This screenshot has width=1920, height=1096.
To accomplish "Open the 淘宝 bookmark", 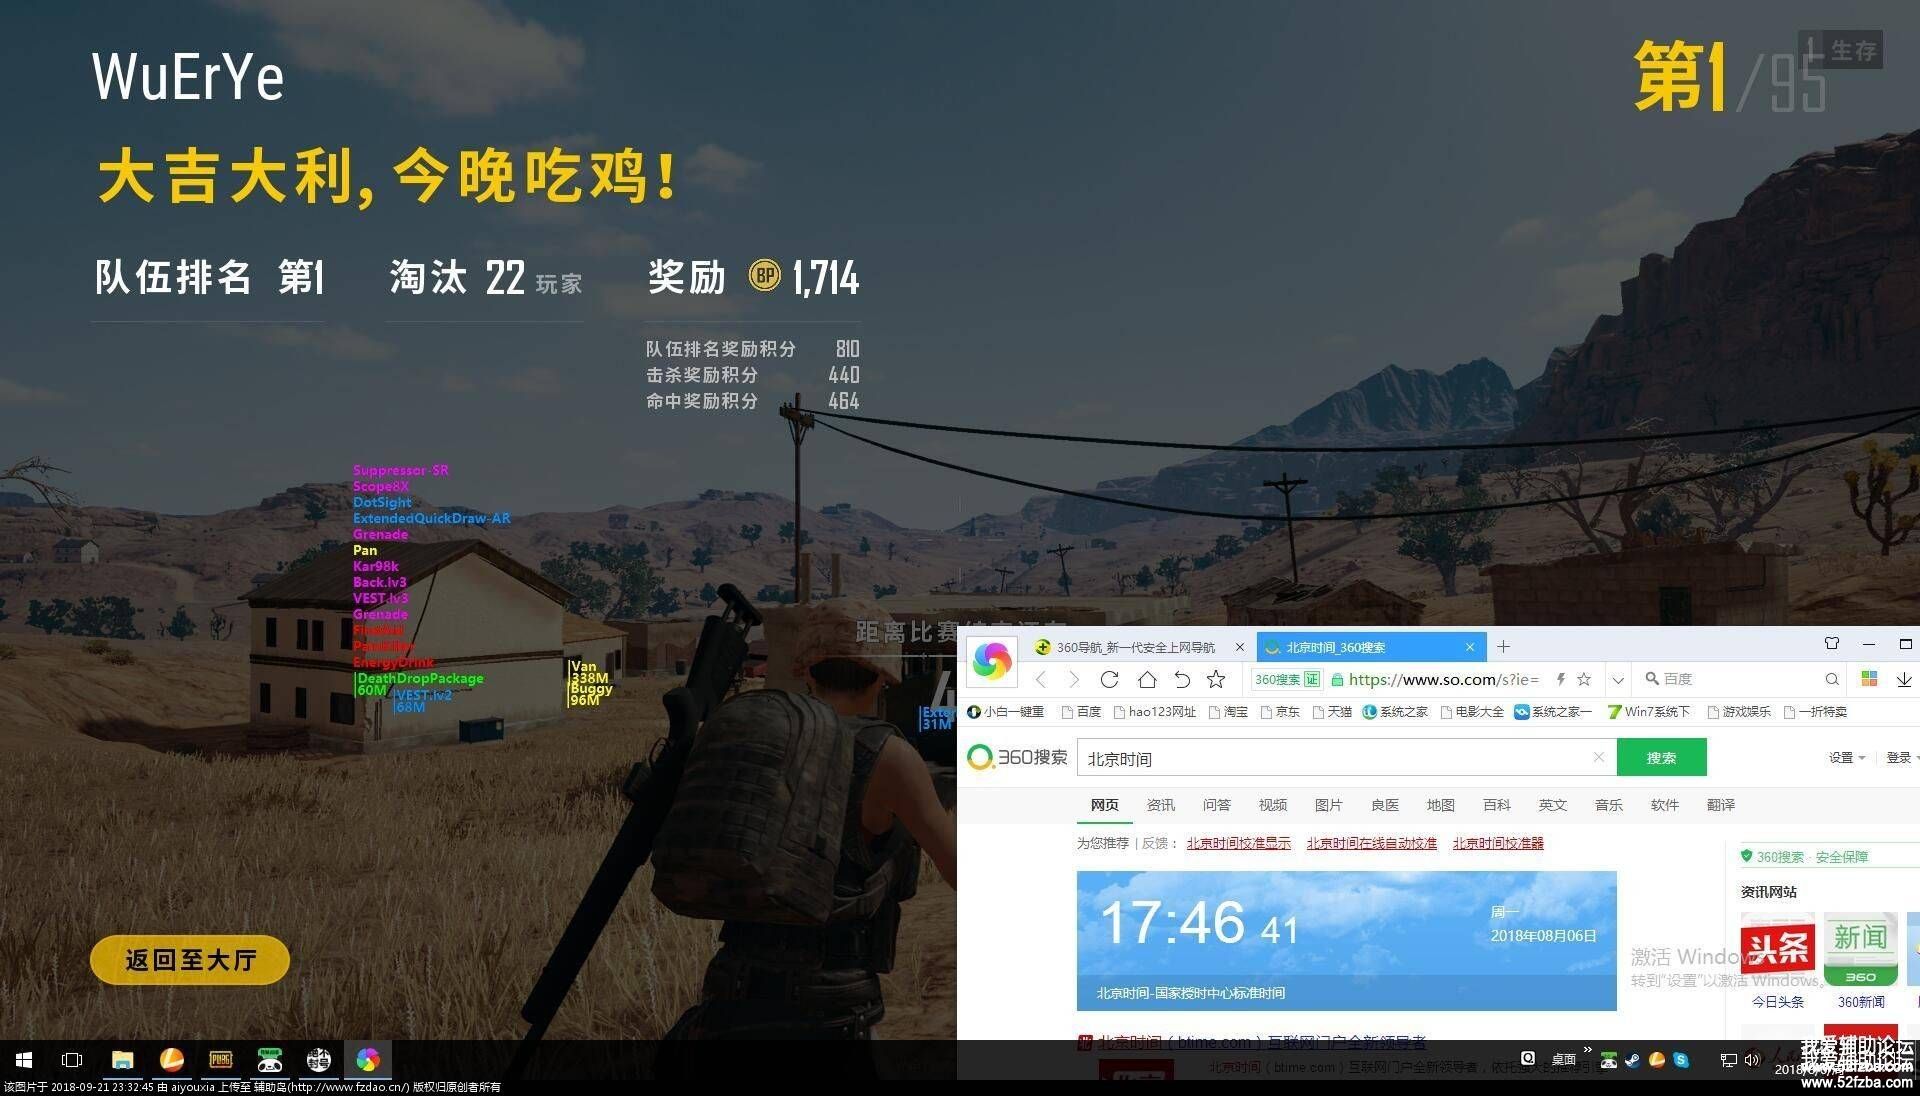I will [x=1228, y=712].
